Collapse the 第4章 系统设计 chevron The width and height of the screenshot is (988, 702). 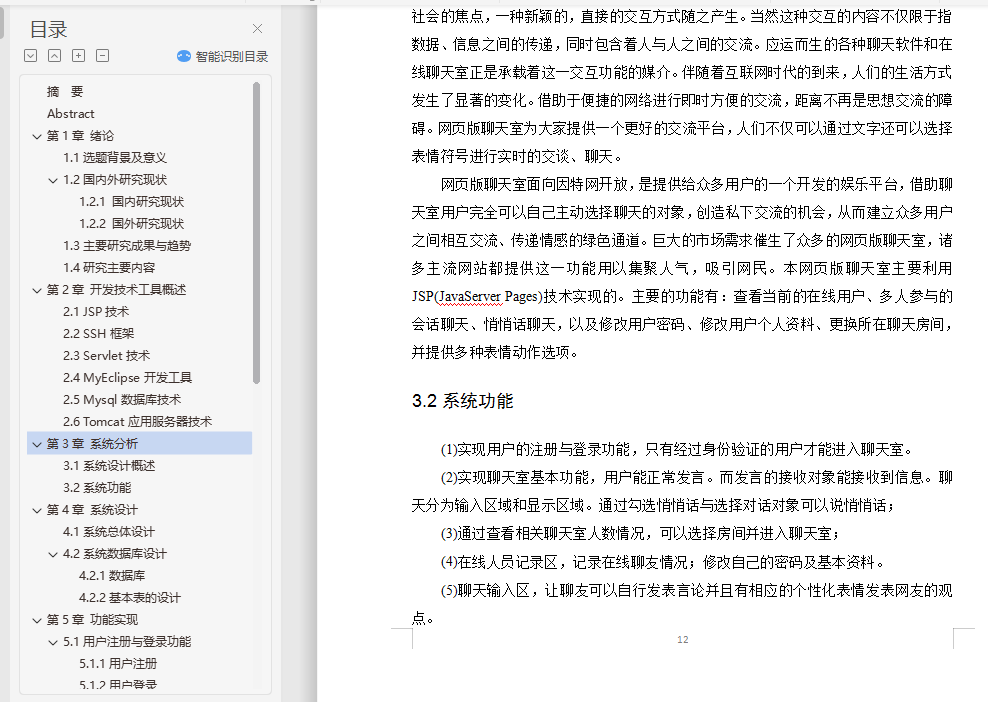pos(37,510)
